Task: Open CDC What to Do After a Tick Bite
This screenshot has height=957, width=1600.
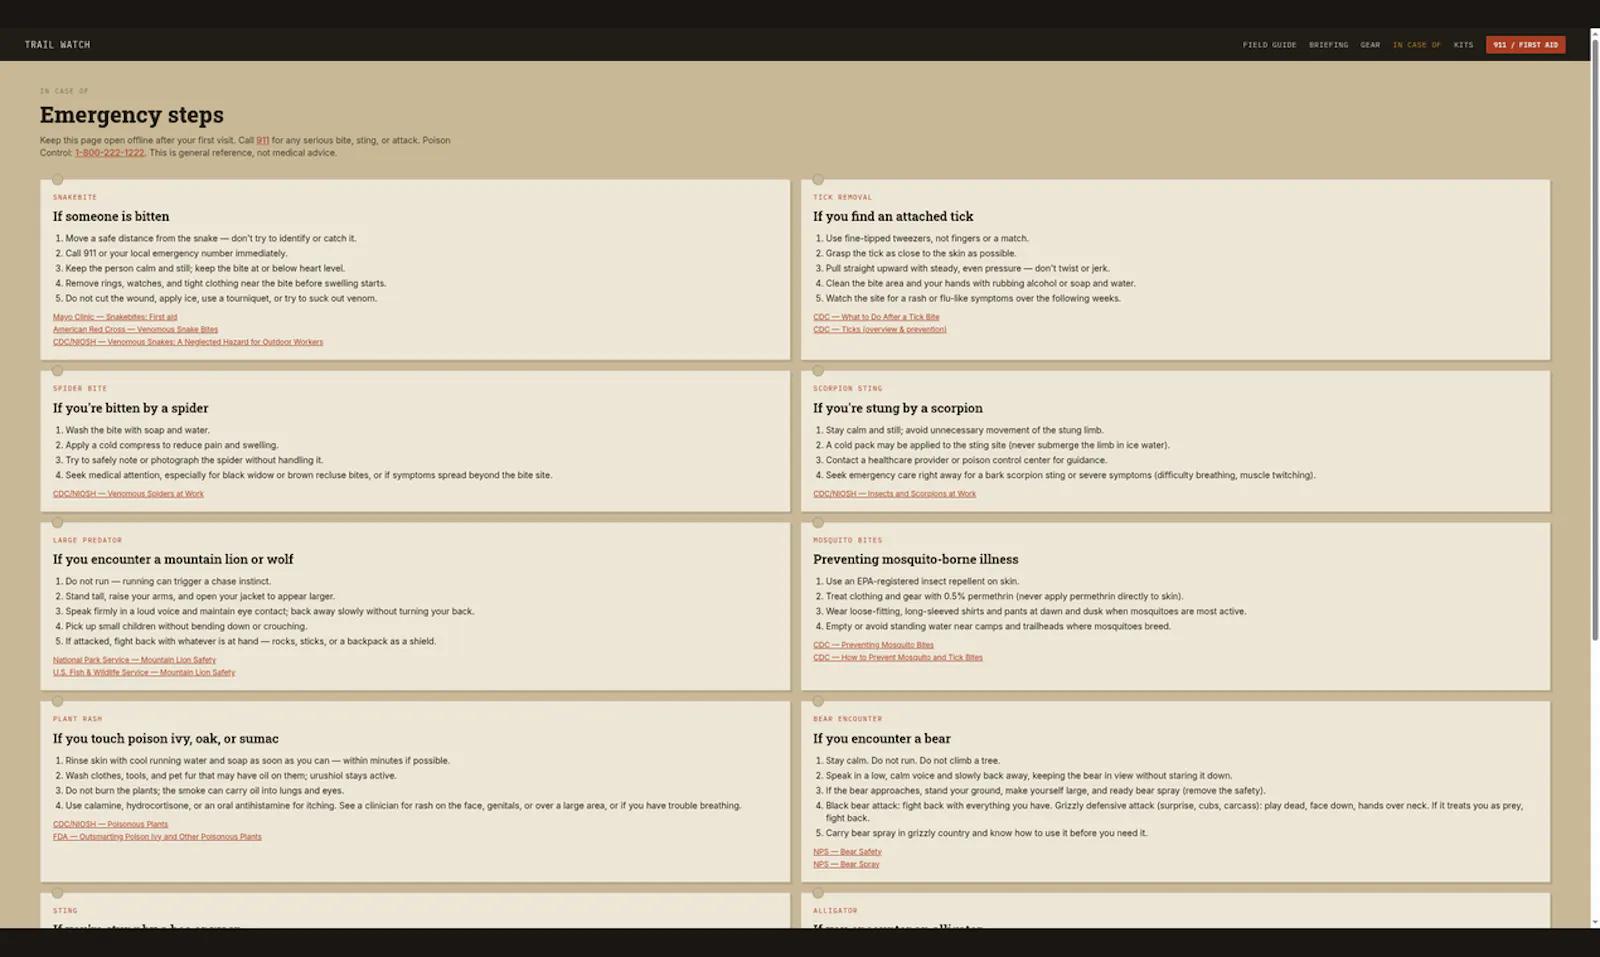Action: (876, 317)
